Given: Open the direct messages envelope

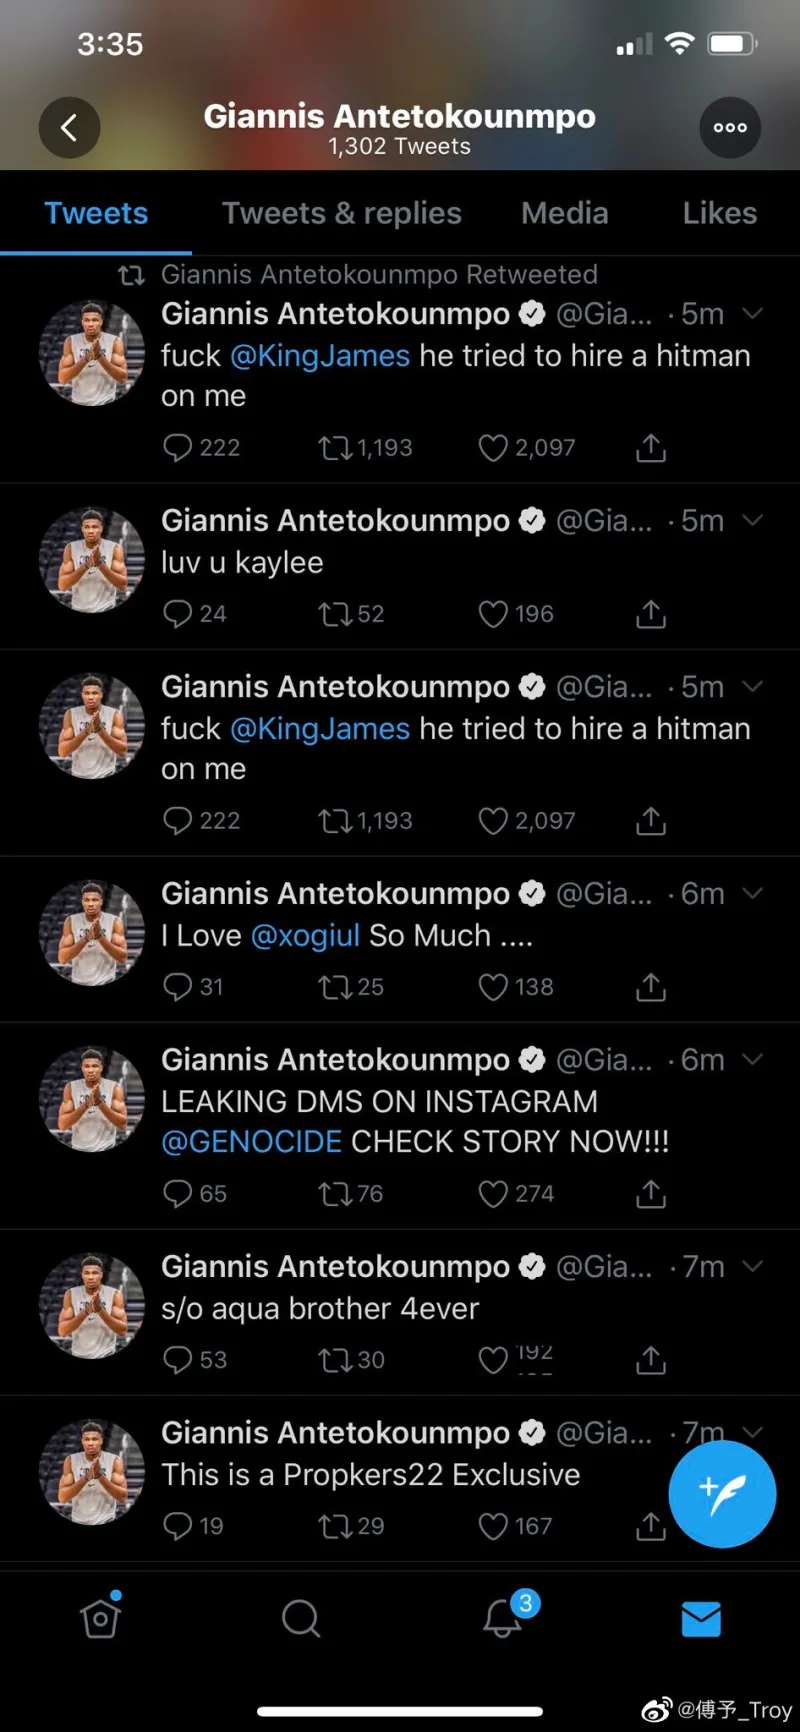Looking at the screenshot, I should pos(701,1618).
